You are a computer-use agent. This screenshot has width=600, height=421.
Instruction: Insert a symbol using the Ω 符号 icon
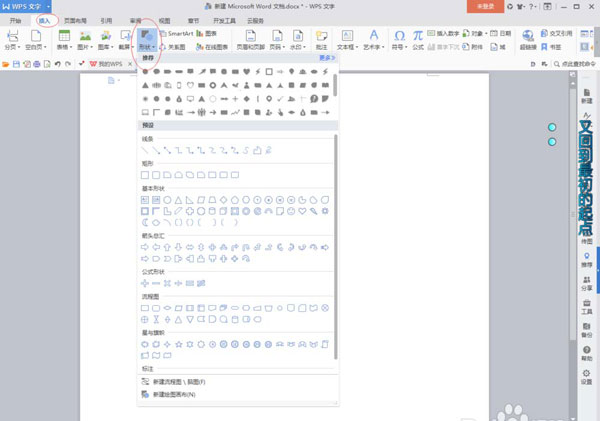point(399,40)
